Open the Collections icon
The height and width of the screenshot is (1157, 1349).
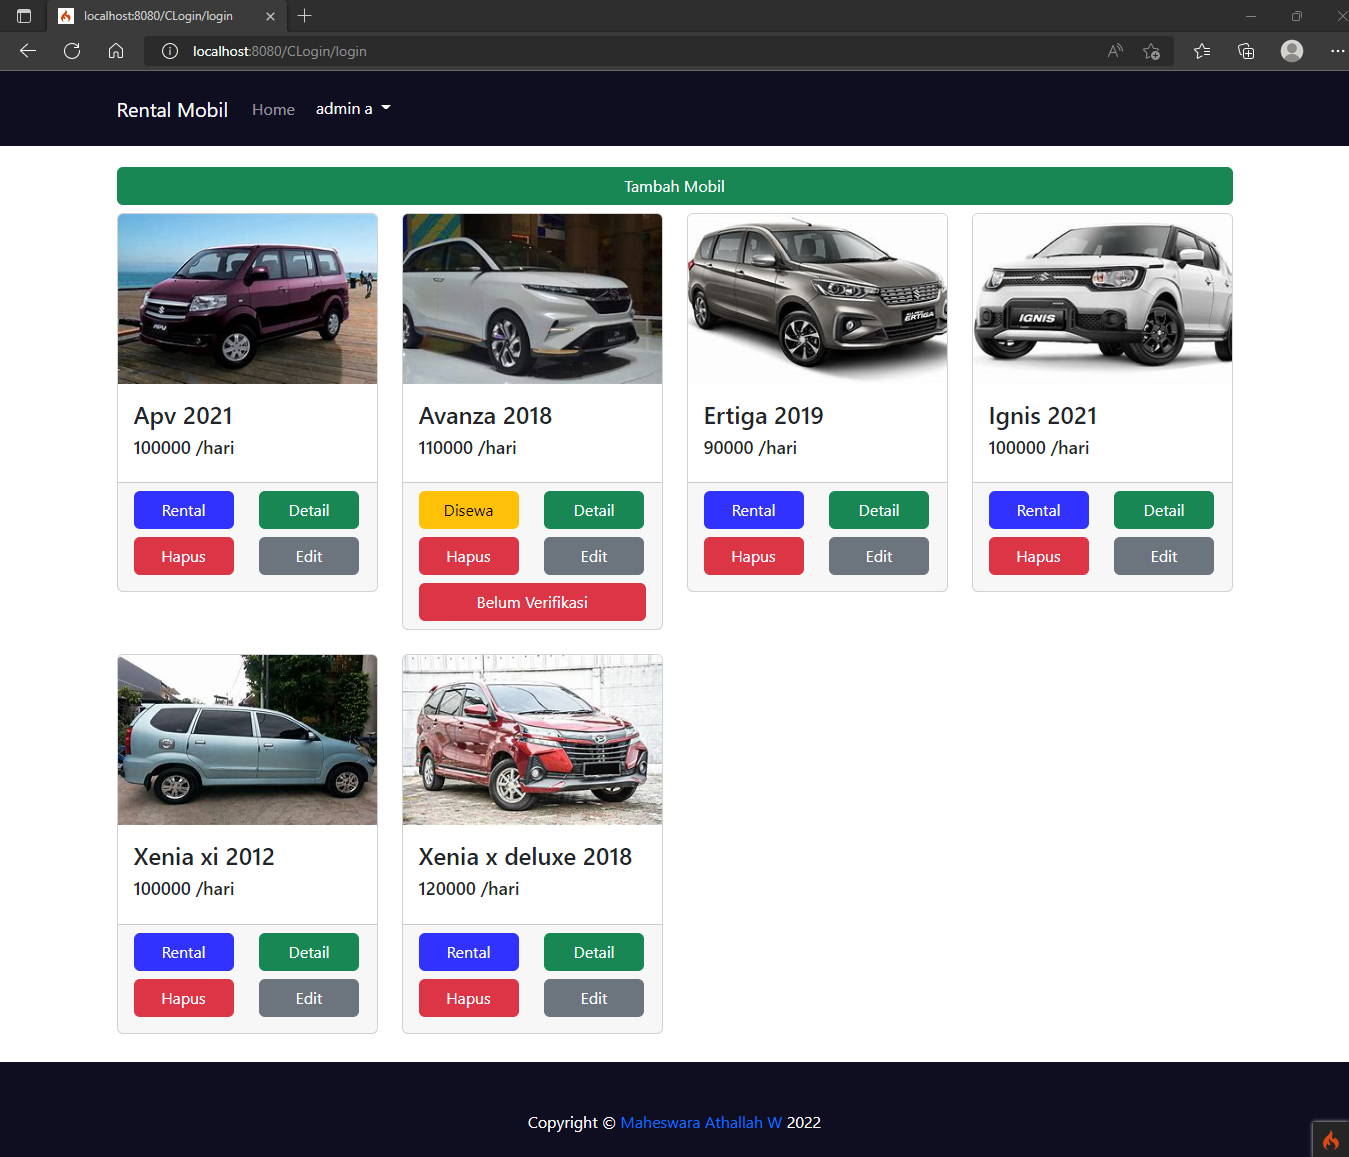pyautogui.click(x=1246, y=51)
